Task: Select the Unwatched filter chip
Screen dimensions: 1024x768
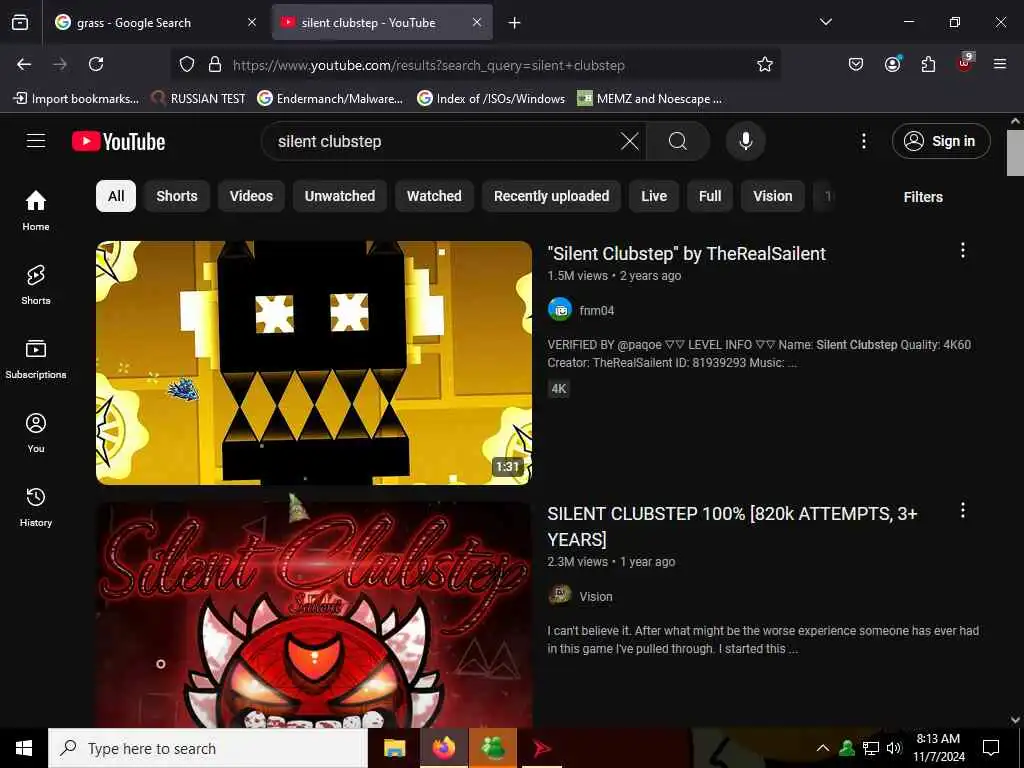Action: 340,196
